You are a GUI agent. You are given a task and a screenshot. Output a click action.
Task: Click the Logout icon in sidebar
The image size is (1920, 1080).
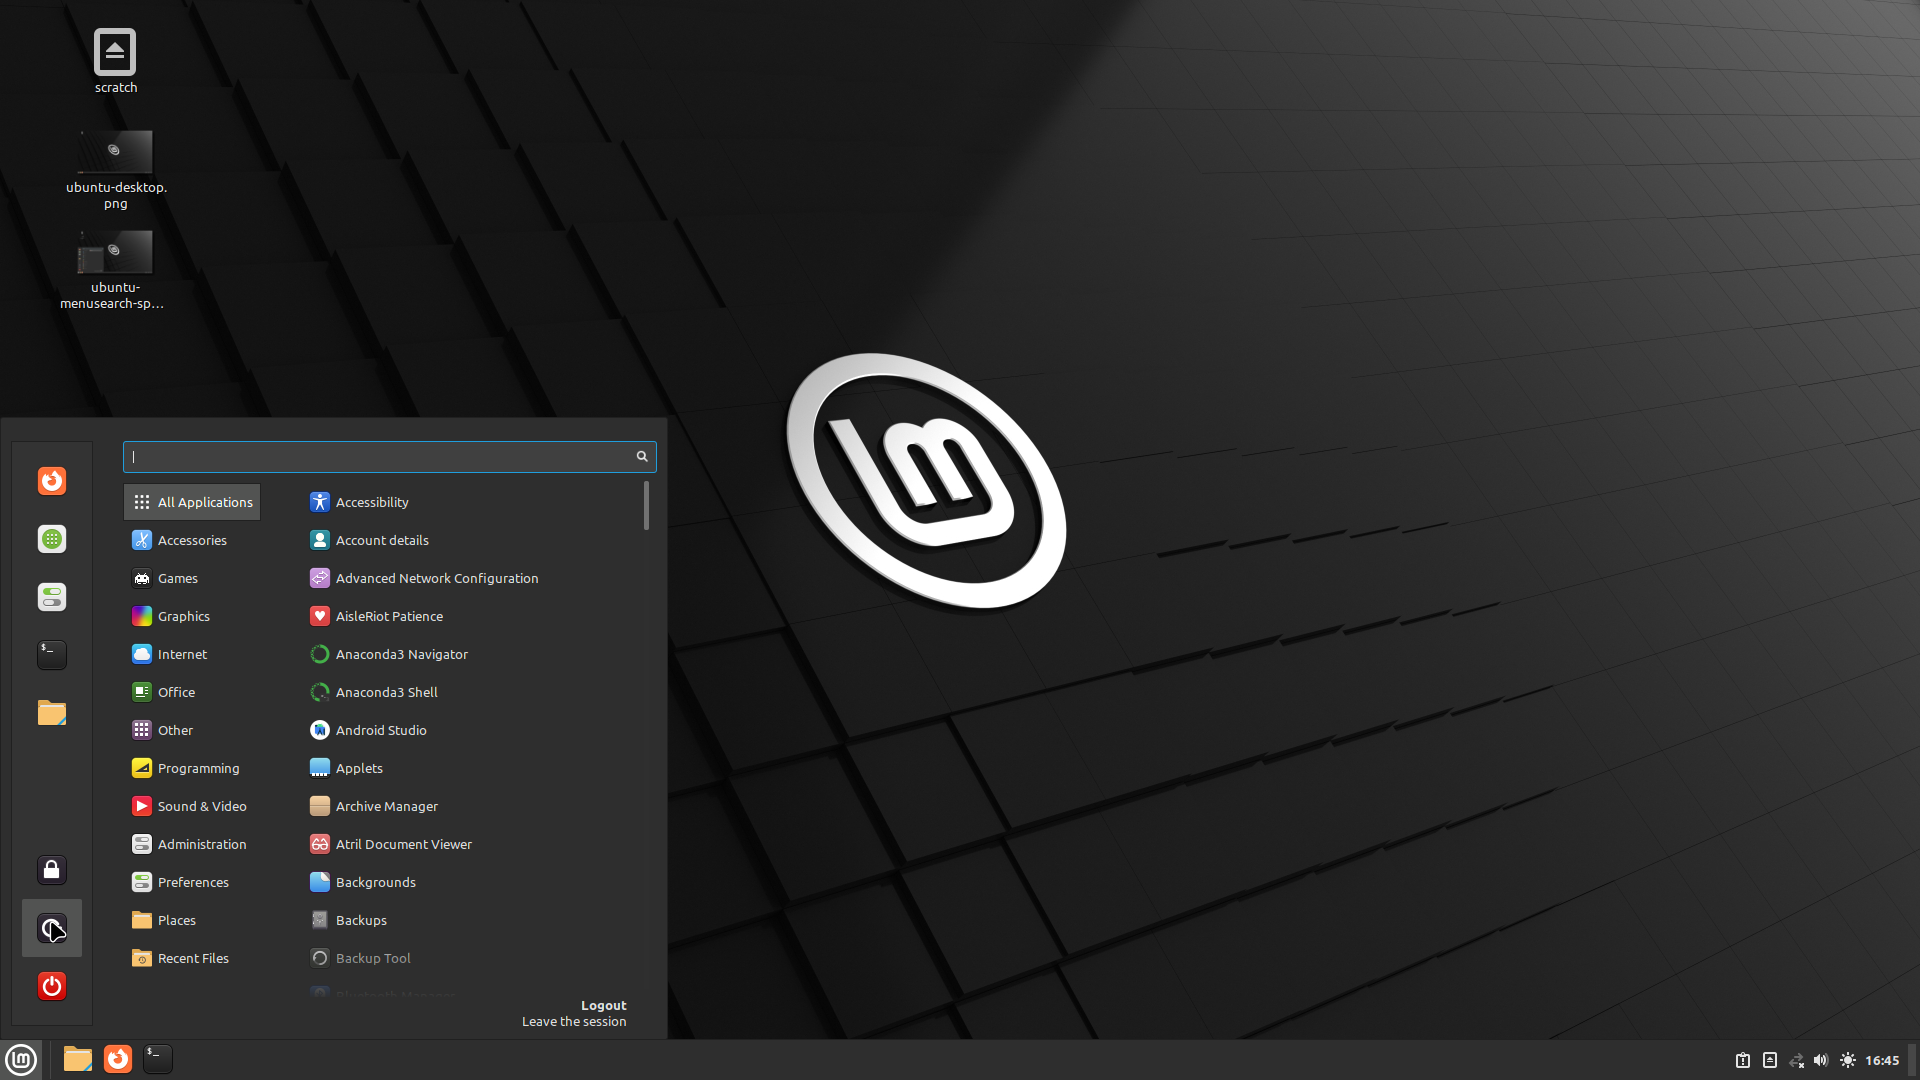pyautogui.click(x=52, y=928)
